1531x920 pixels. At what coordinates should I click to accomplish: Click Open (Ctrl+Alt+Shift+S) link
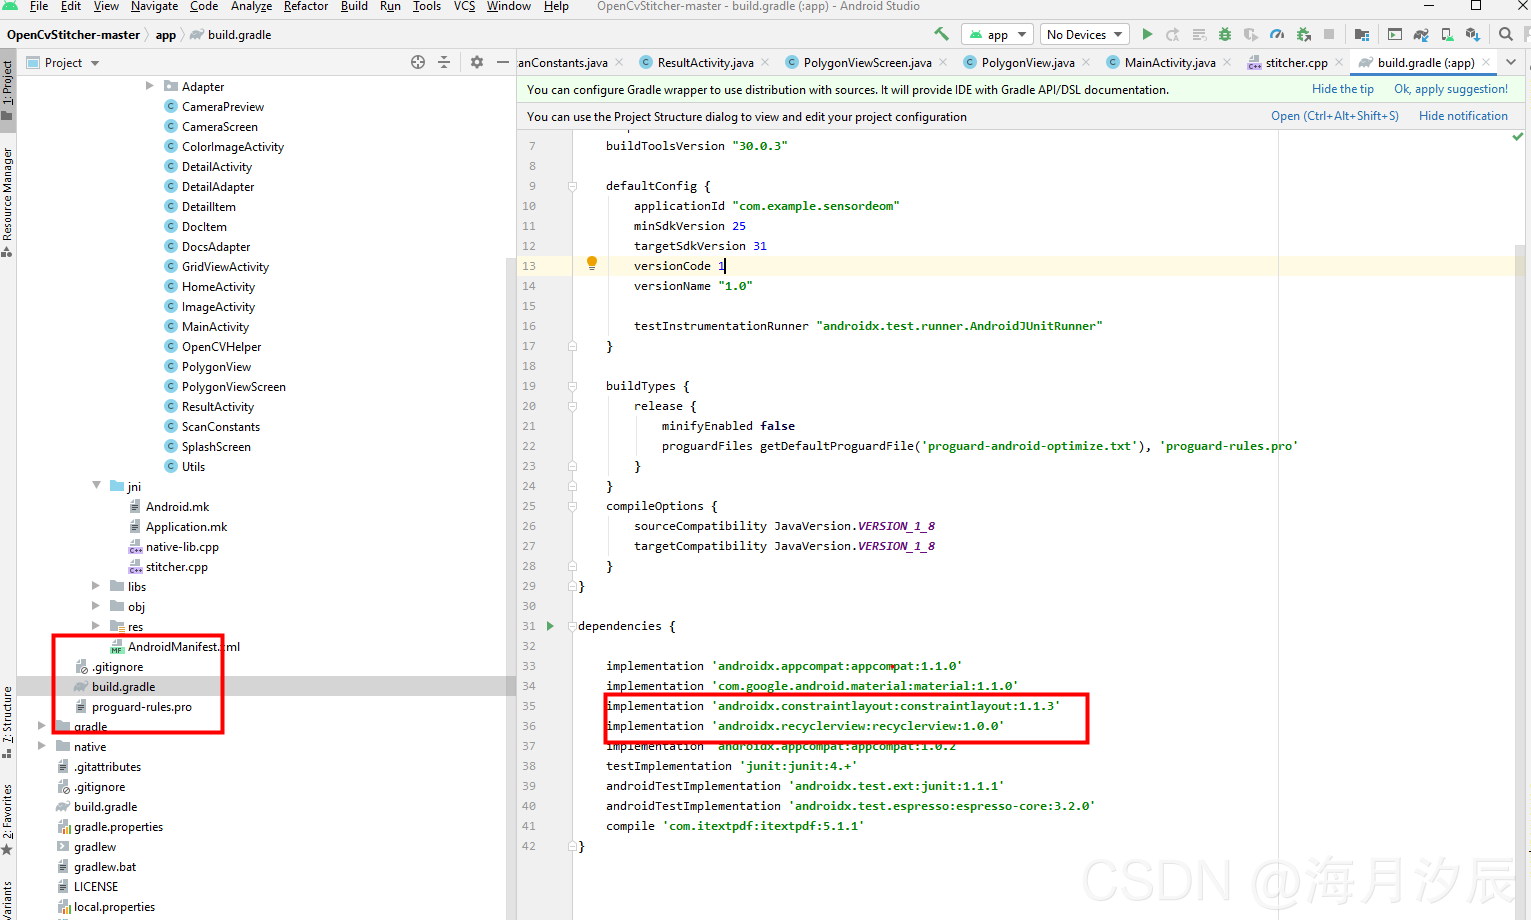tap(1334, 116)
